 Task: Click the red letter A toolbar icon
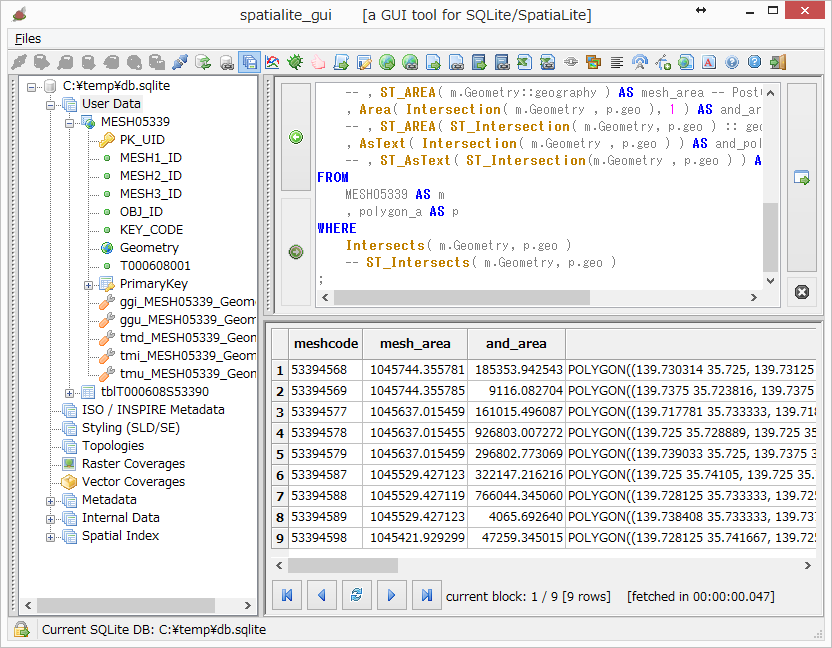pos(708,62)
